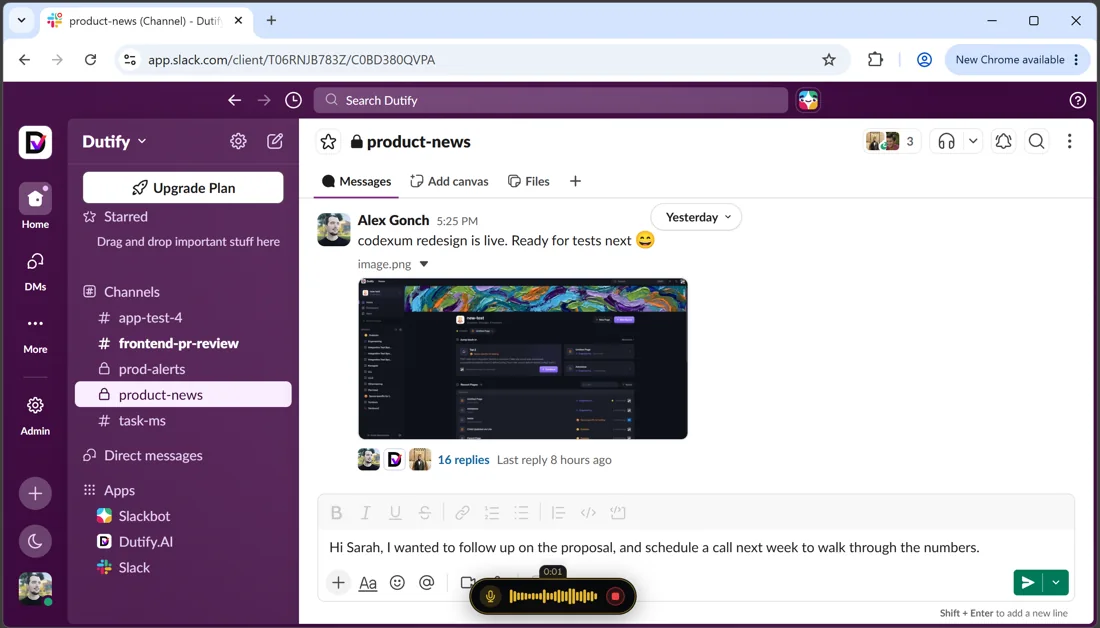Apply inline code formatting
The width and height of the screenshot is (1100, 628).
[x=588, y=513]
